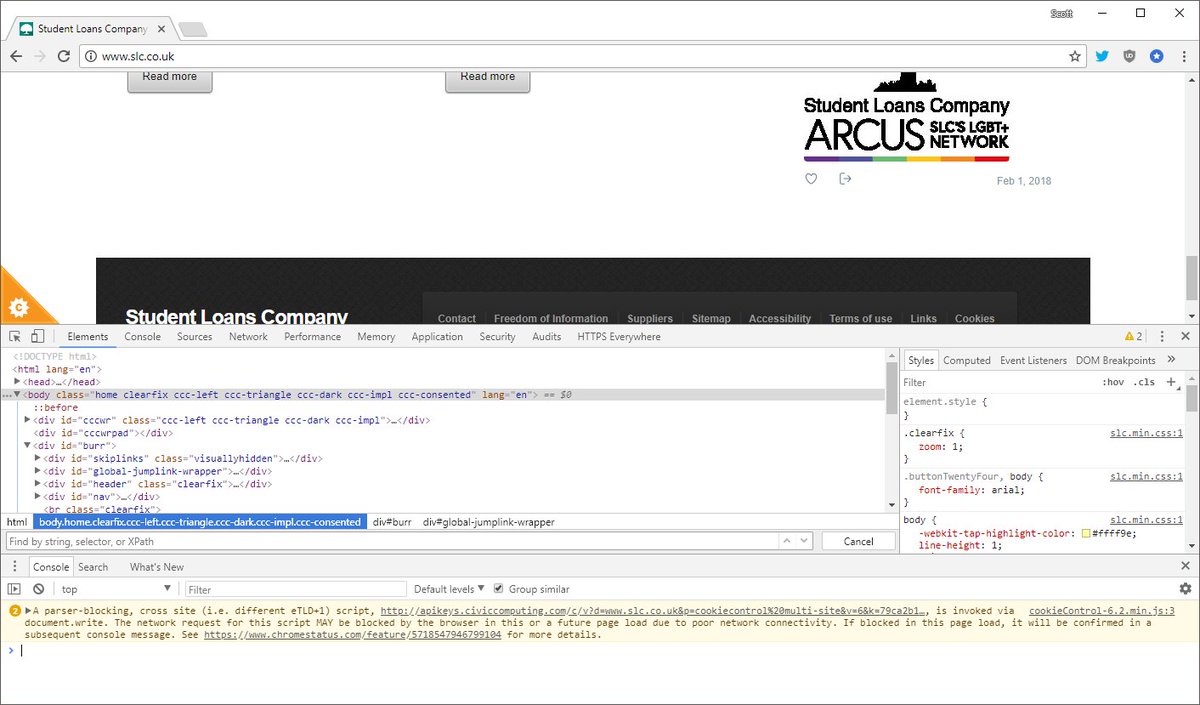Show more Styles pane tabs chevron
The width and height of the screenshot is (1200, 705).
(1171, 360)
